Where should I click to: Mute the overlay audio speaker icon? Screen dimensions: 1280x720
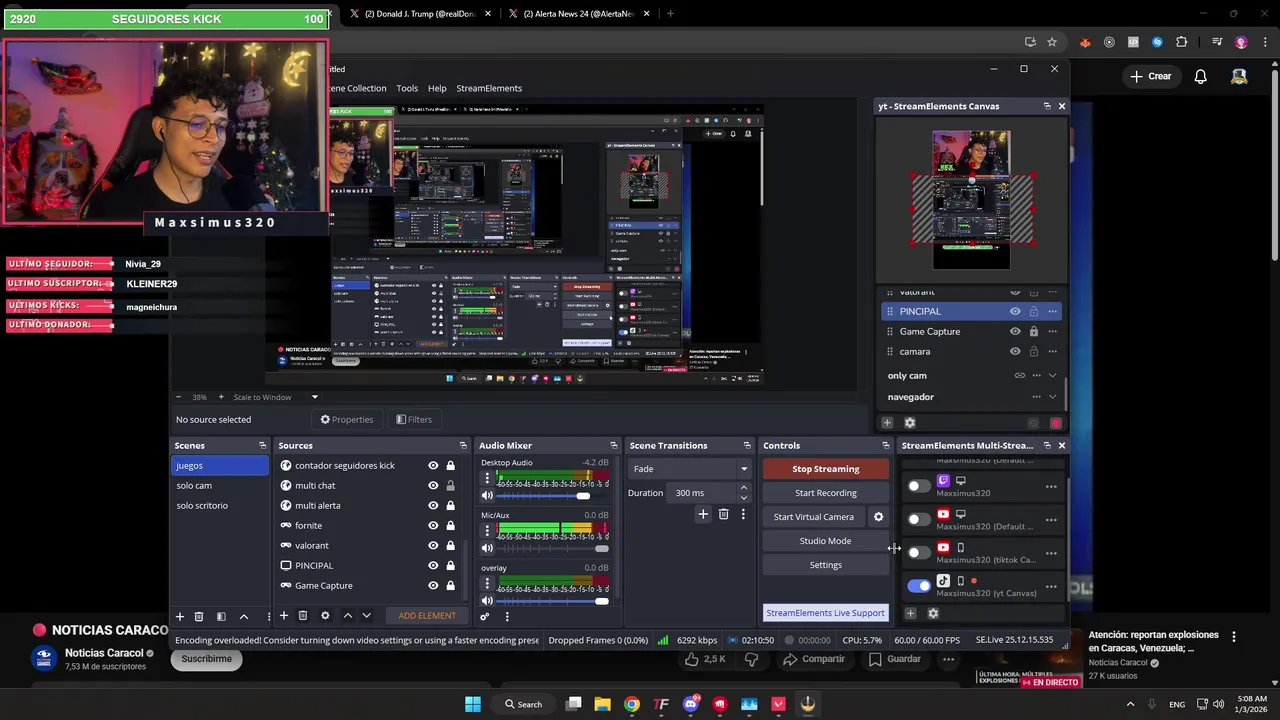coord(487,601)
